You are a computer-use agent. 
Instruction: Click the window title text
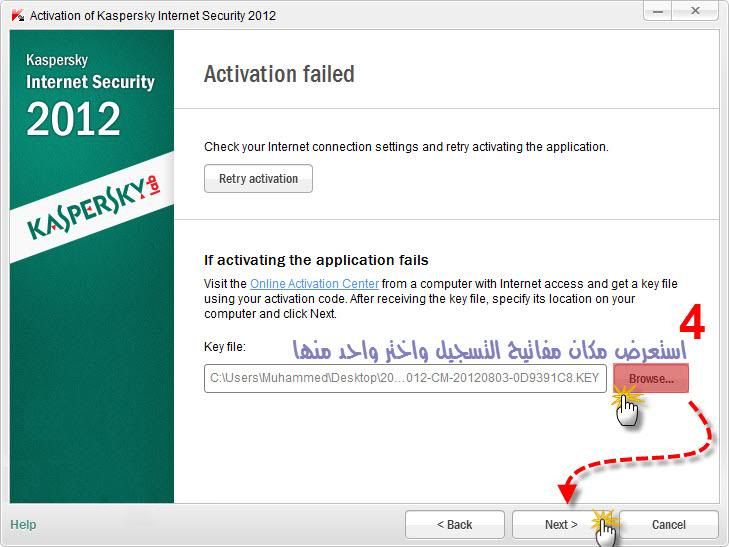pyautogui.click(x=153, y=16)
